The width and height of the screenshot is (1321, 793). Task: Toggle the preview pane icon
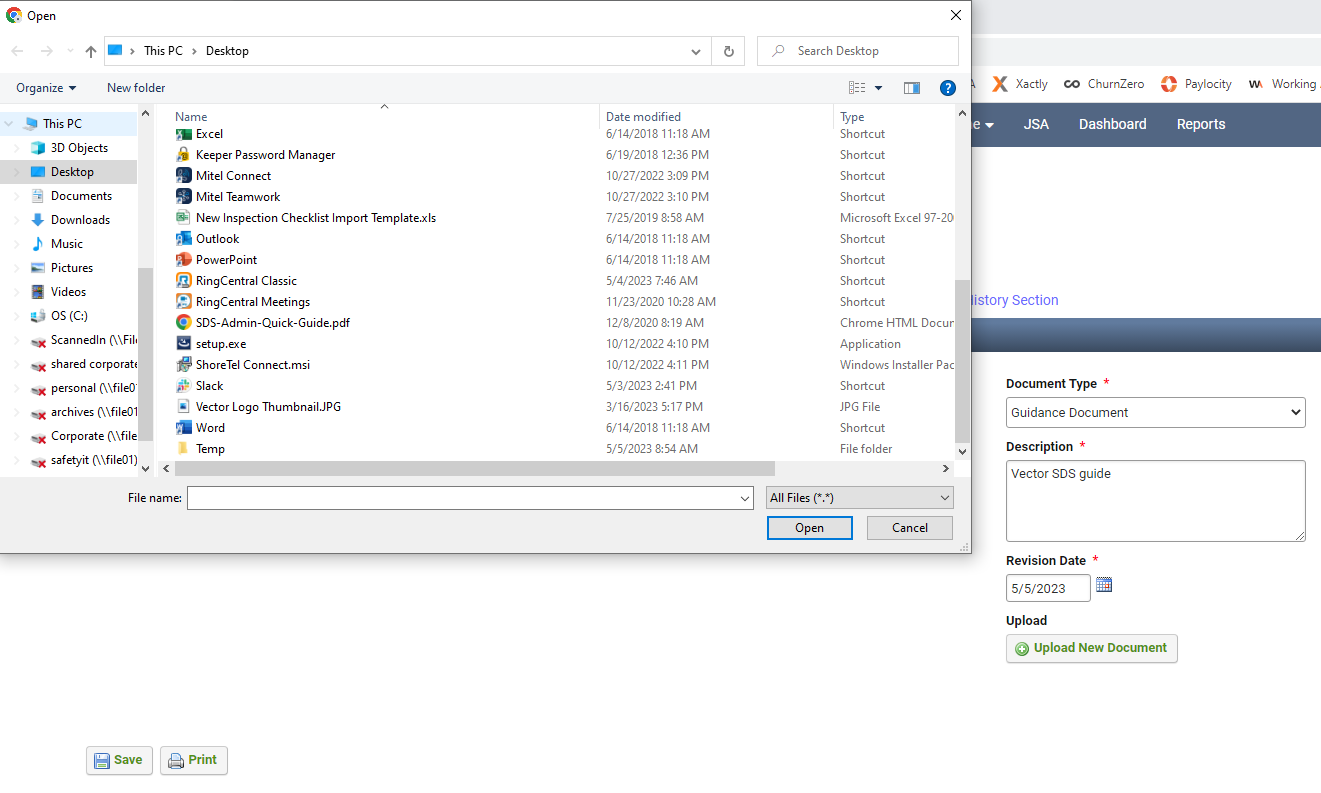pos(912,88)
